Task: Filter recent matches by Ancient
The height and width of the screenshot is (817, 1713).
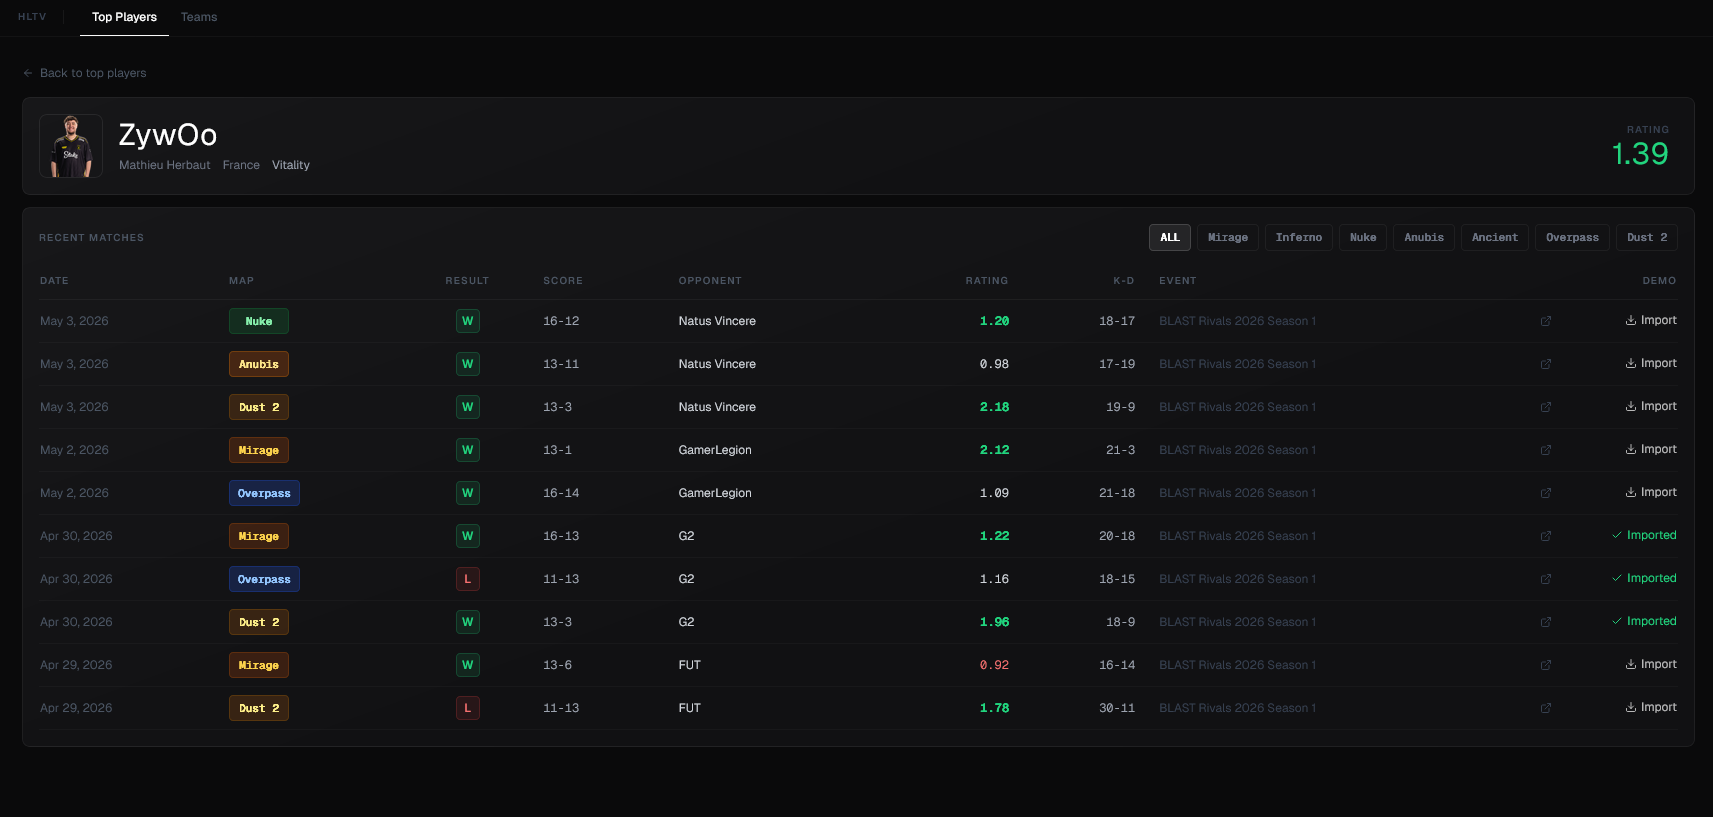Action: pyautogui.click(x=1495, y=237)
